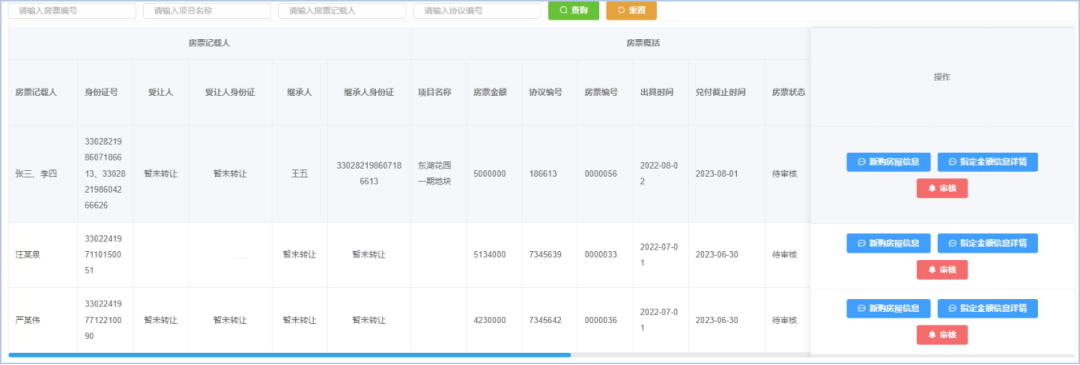Click the 受让人 column header
Viewport: 1080px width, 365px height.
coord(160,92)
